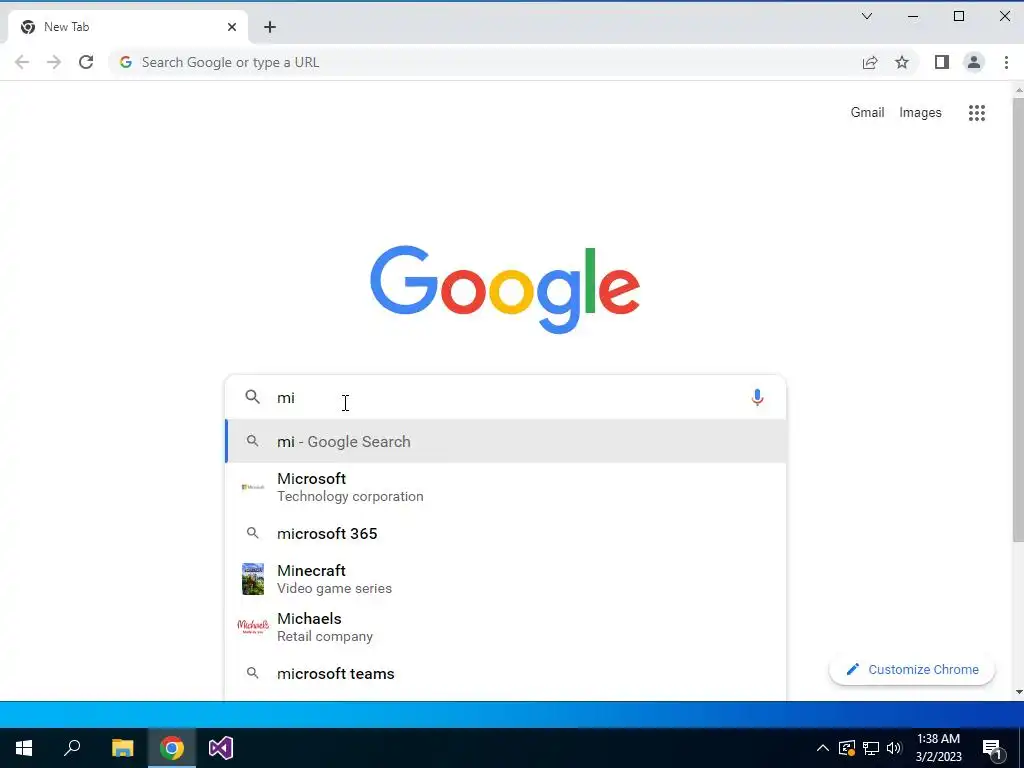Select the "mi - Google Search" suggestion
The width and height of the screenshot is (1024, 768).
(x=505, y=441)
